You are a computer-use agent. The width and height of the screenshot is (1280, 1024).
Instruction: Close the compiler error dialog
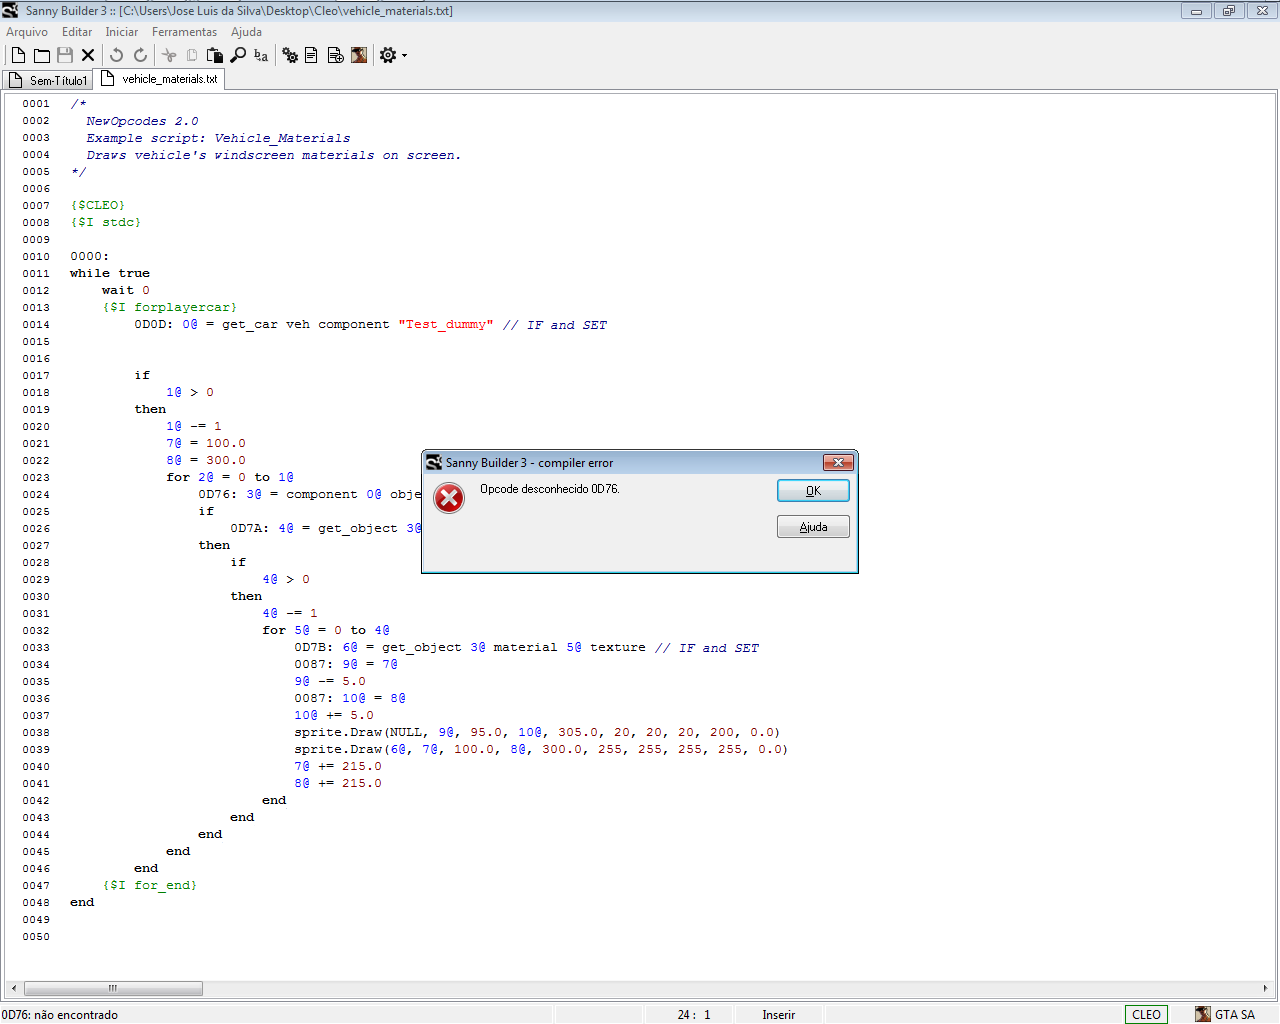(838, 462)
